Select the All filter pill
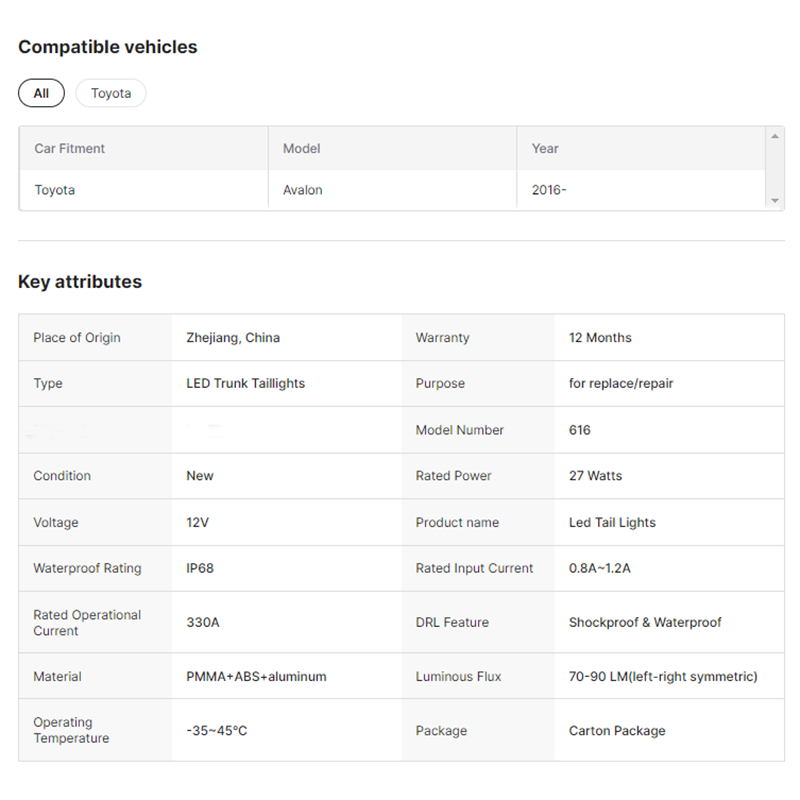 pos(41,93)
